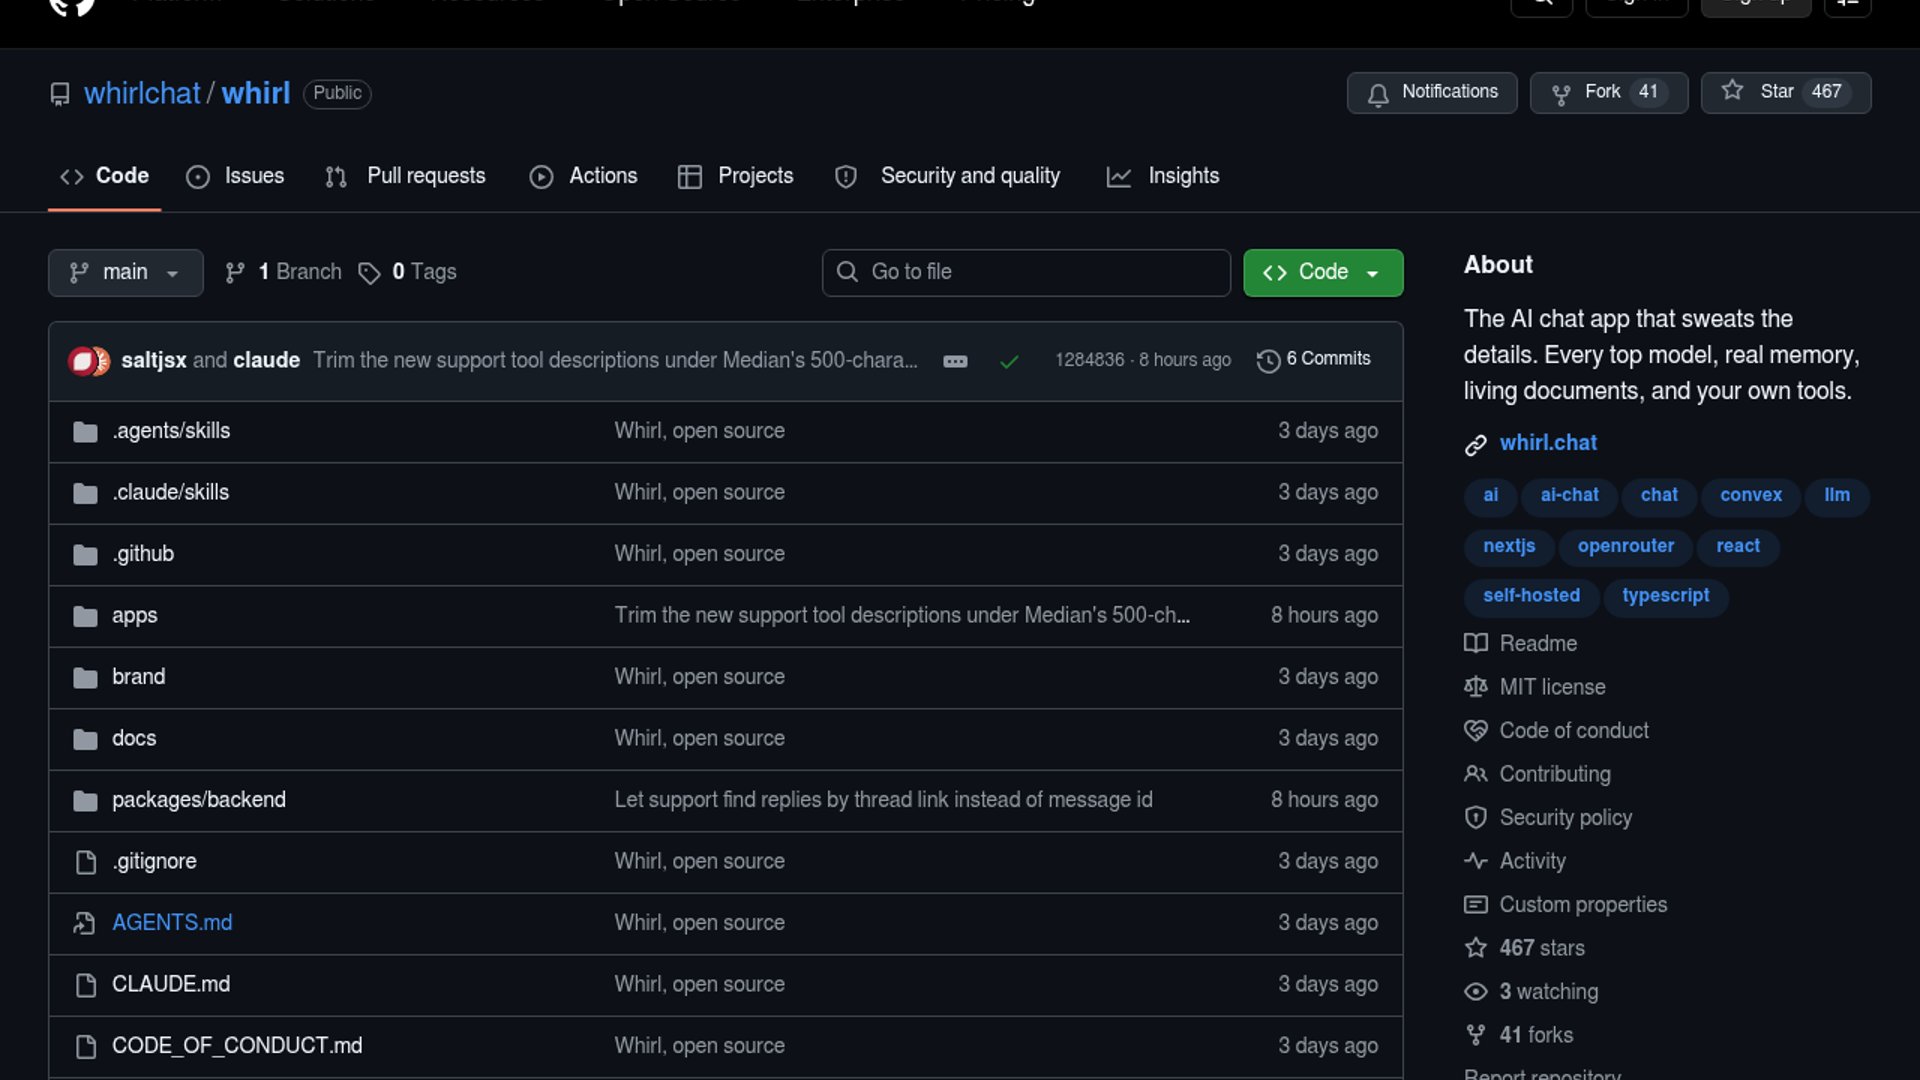1920x1080 pixels.
Task: Open the 6 Commits history link
Action: pyautogui.click(x=1313, y=359)
